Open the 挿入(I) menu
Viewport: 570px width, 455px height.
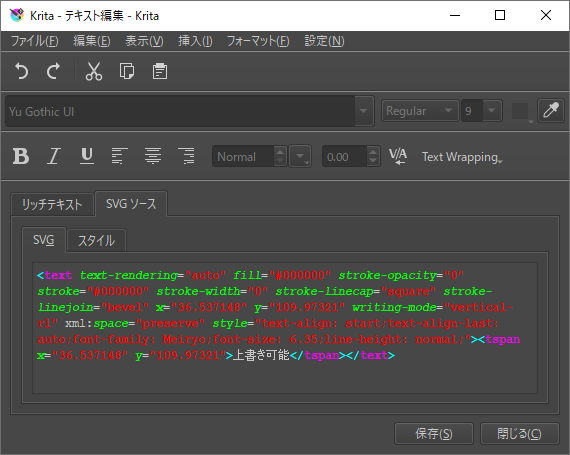tap(195, 41)
